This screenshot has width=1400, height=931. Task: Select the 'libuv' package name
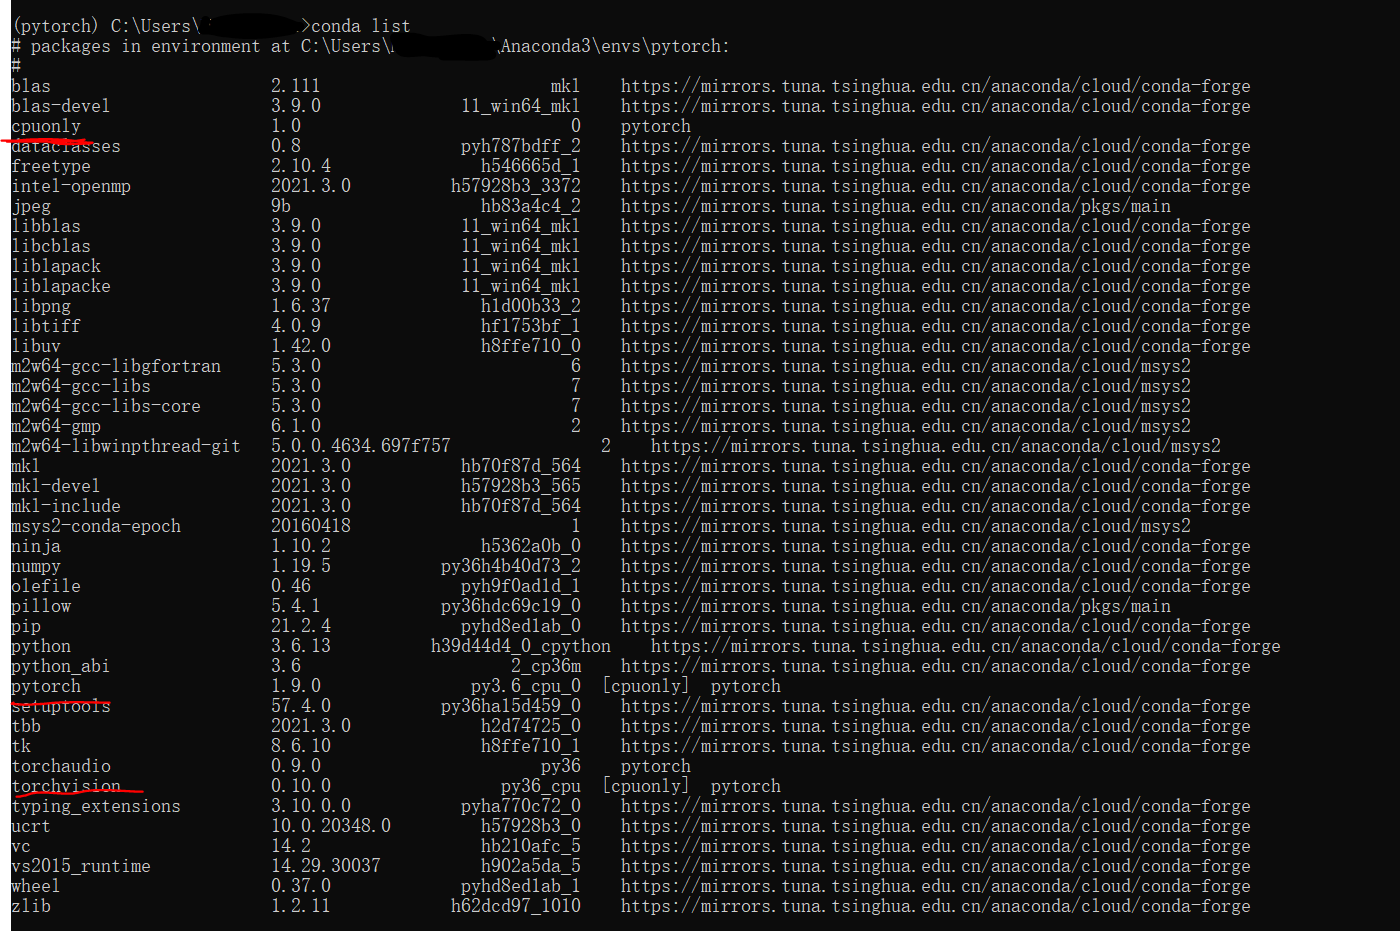[x=36, y=346]
